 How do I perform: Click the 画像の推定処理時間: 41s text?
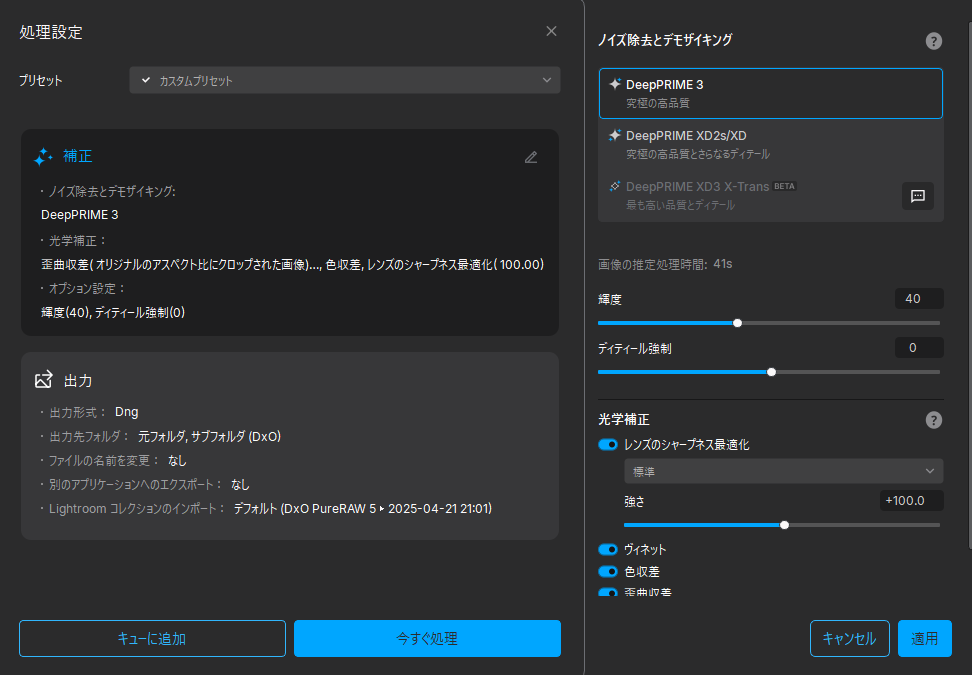tap(665, 264)
